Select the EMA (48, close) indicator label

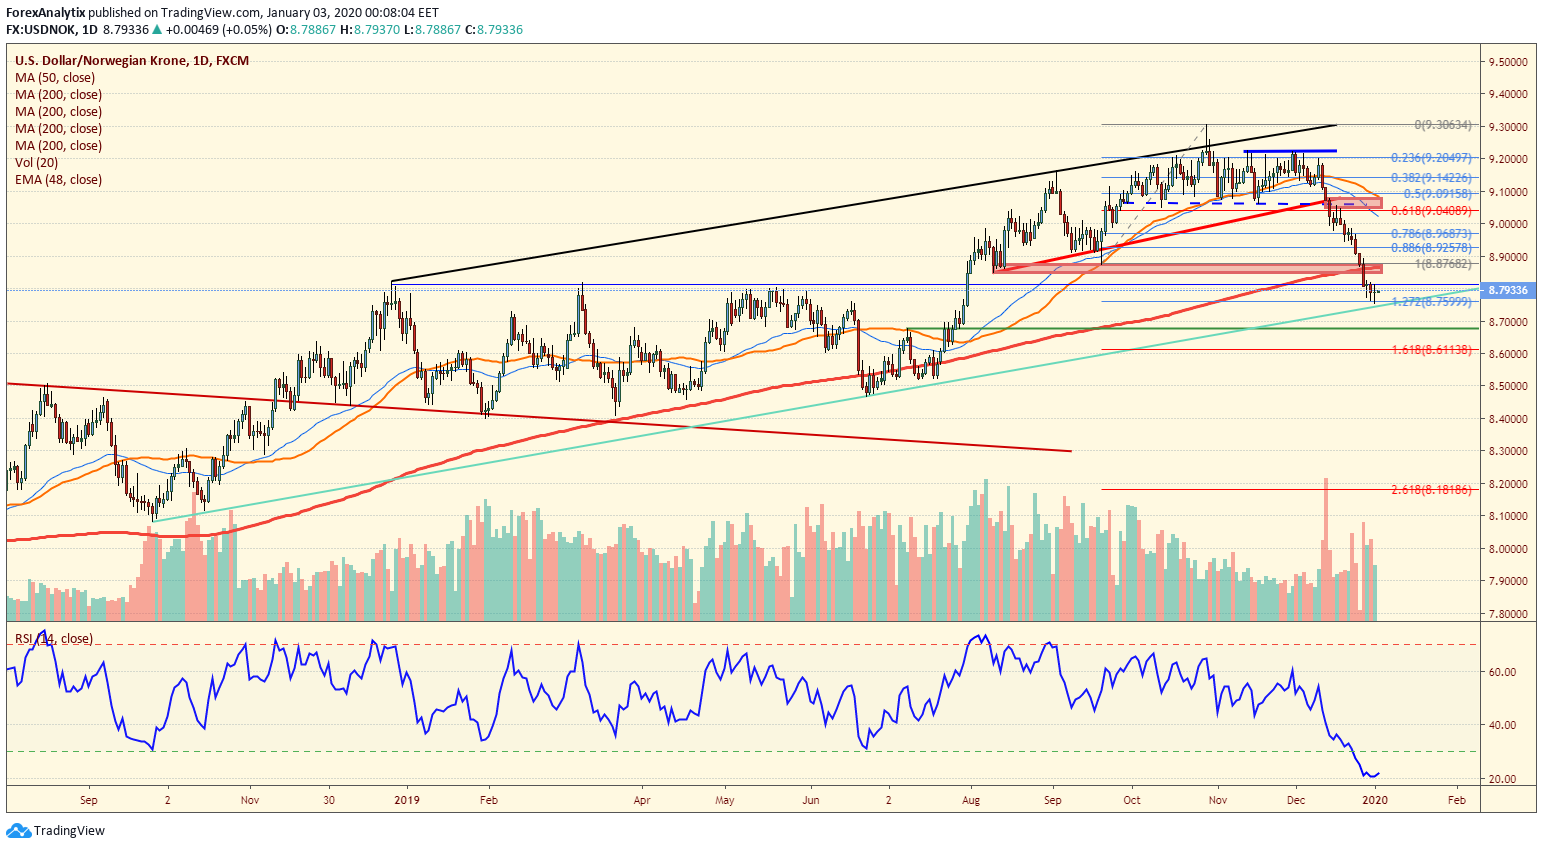58,180
